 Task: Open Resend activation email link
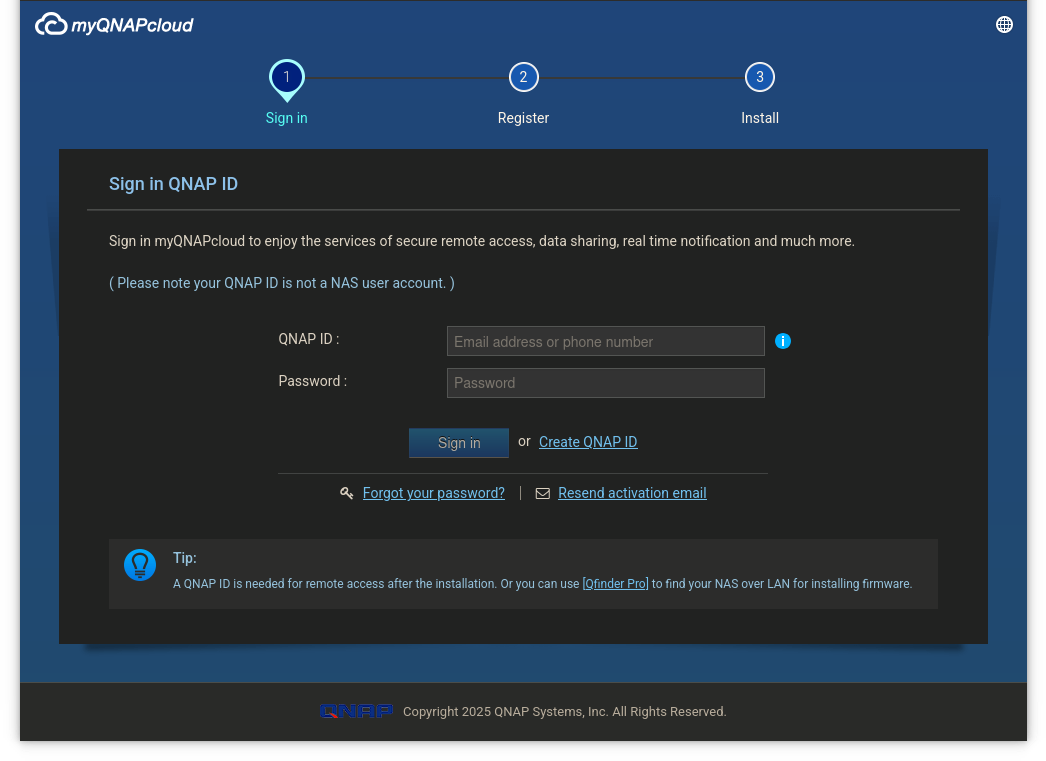pos(632,493)
